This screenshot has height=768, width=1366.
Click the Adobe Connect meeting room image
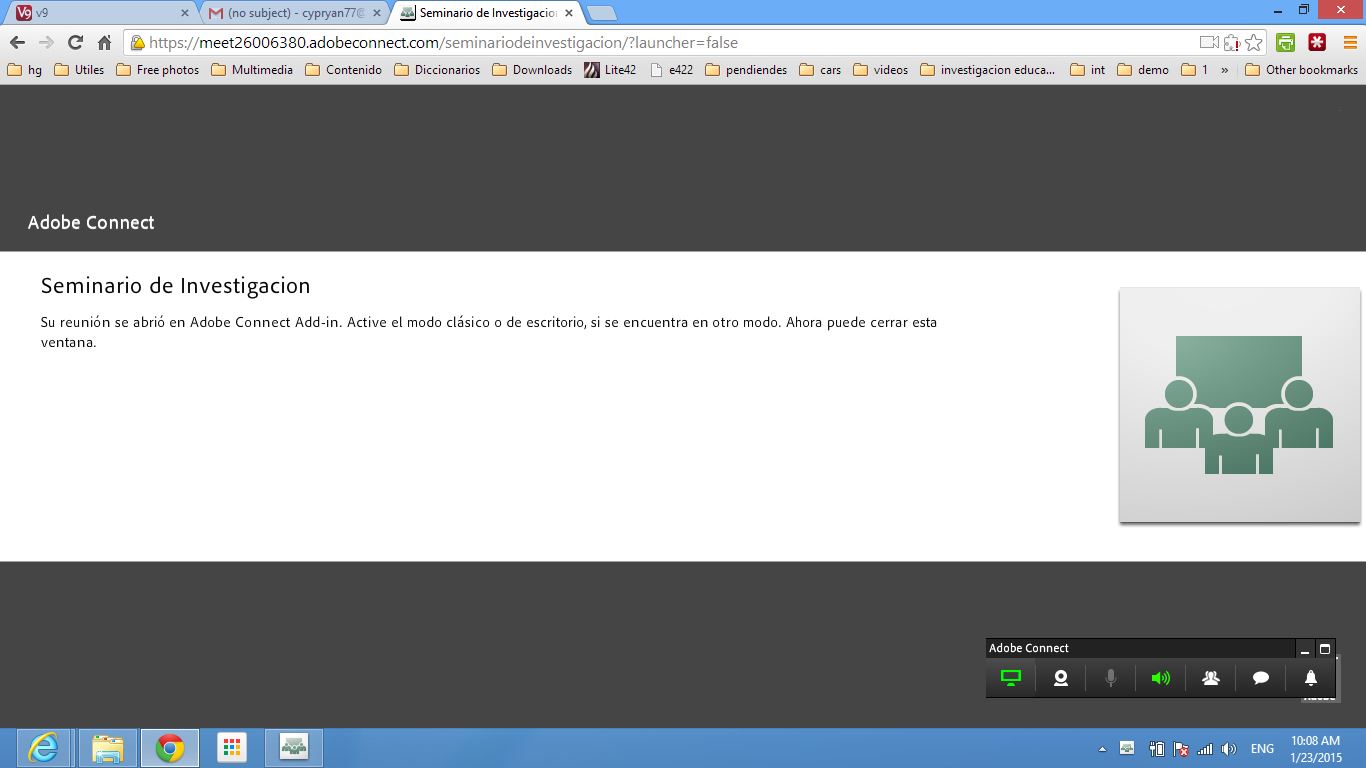(1239, 405)
